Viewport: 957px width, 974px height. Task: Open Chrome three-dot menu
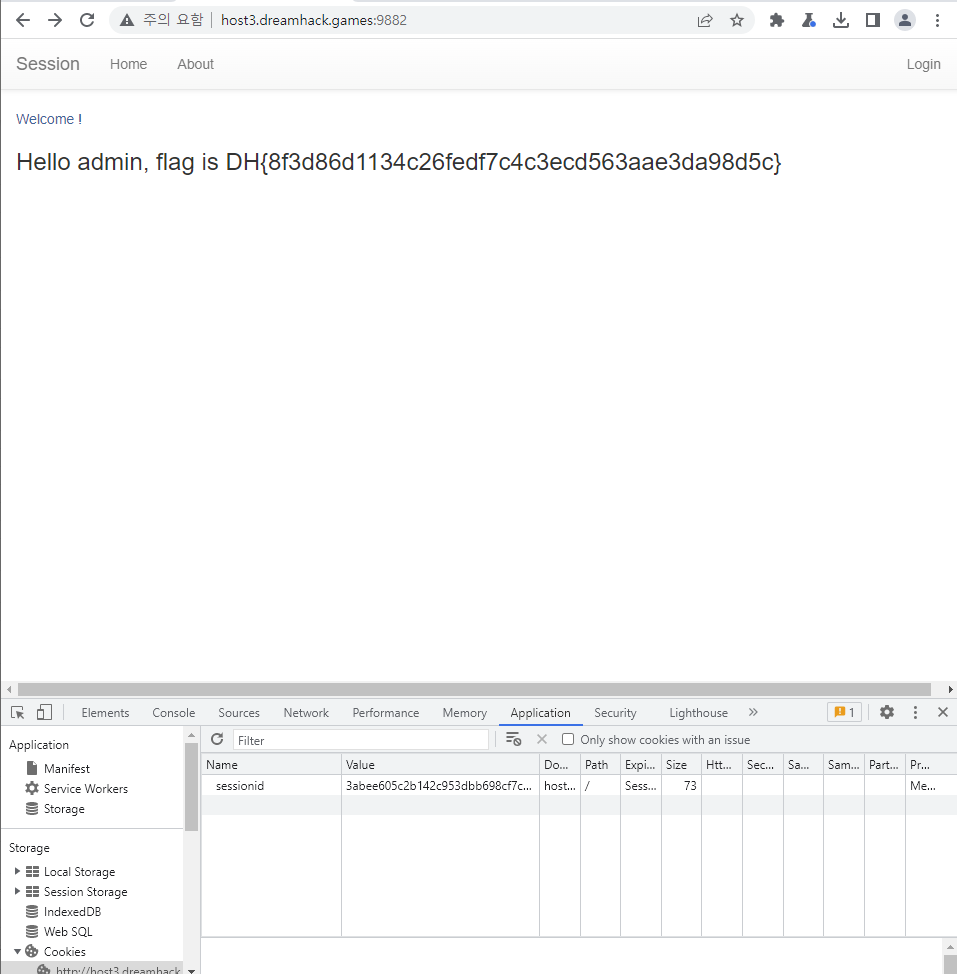point(937,20)
